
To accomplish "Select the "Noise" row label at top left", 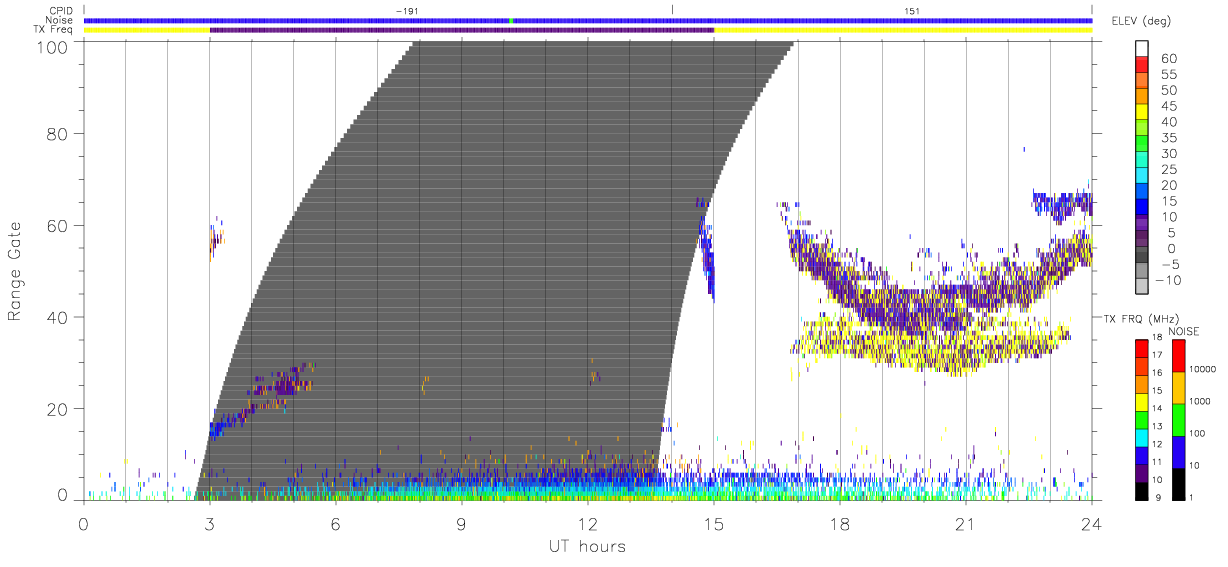I will pyautogui.click(x=60, y=20).
